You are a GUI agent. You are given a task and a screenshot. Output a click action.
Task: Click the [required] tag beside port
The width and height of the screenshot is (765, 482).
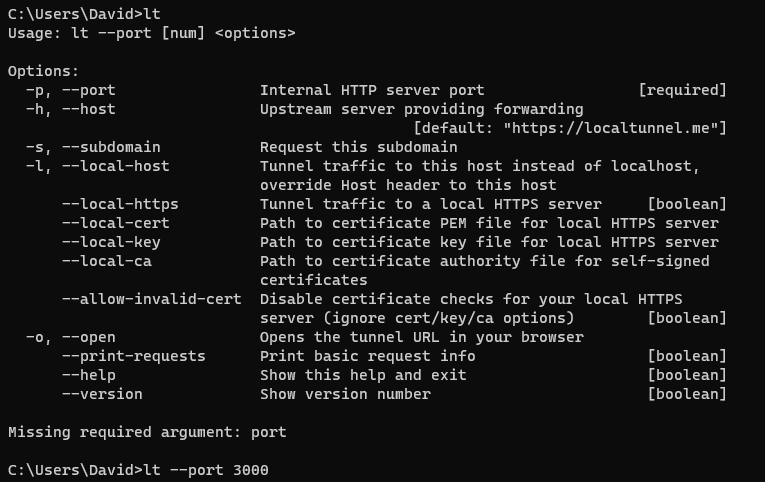click(682, 90)
